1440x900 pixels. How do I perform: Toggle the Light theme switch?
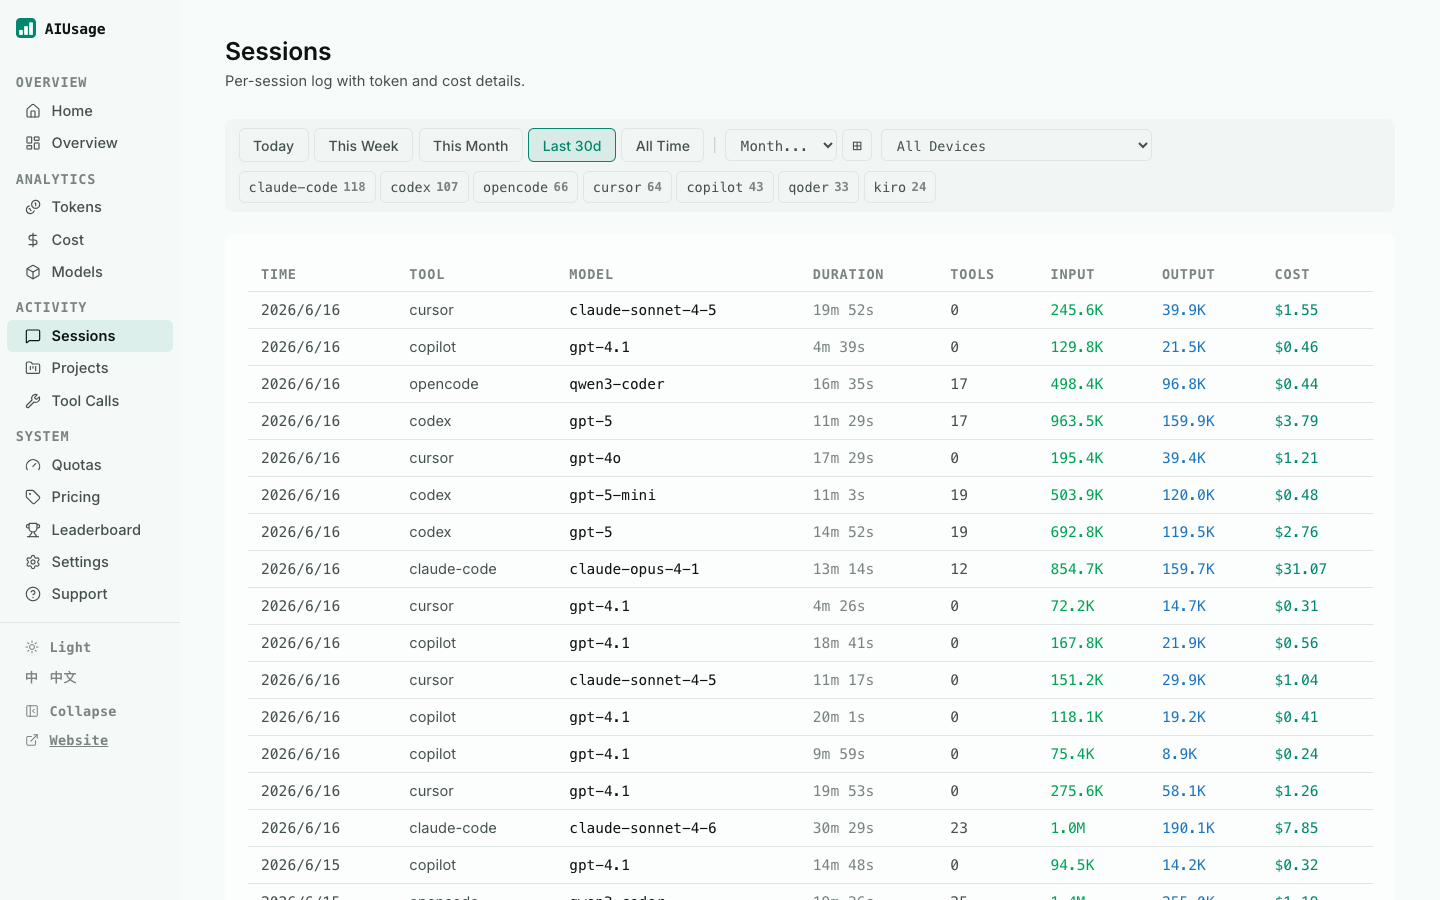pos(58,647)
